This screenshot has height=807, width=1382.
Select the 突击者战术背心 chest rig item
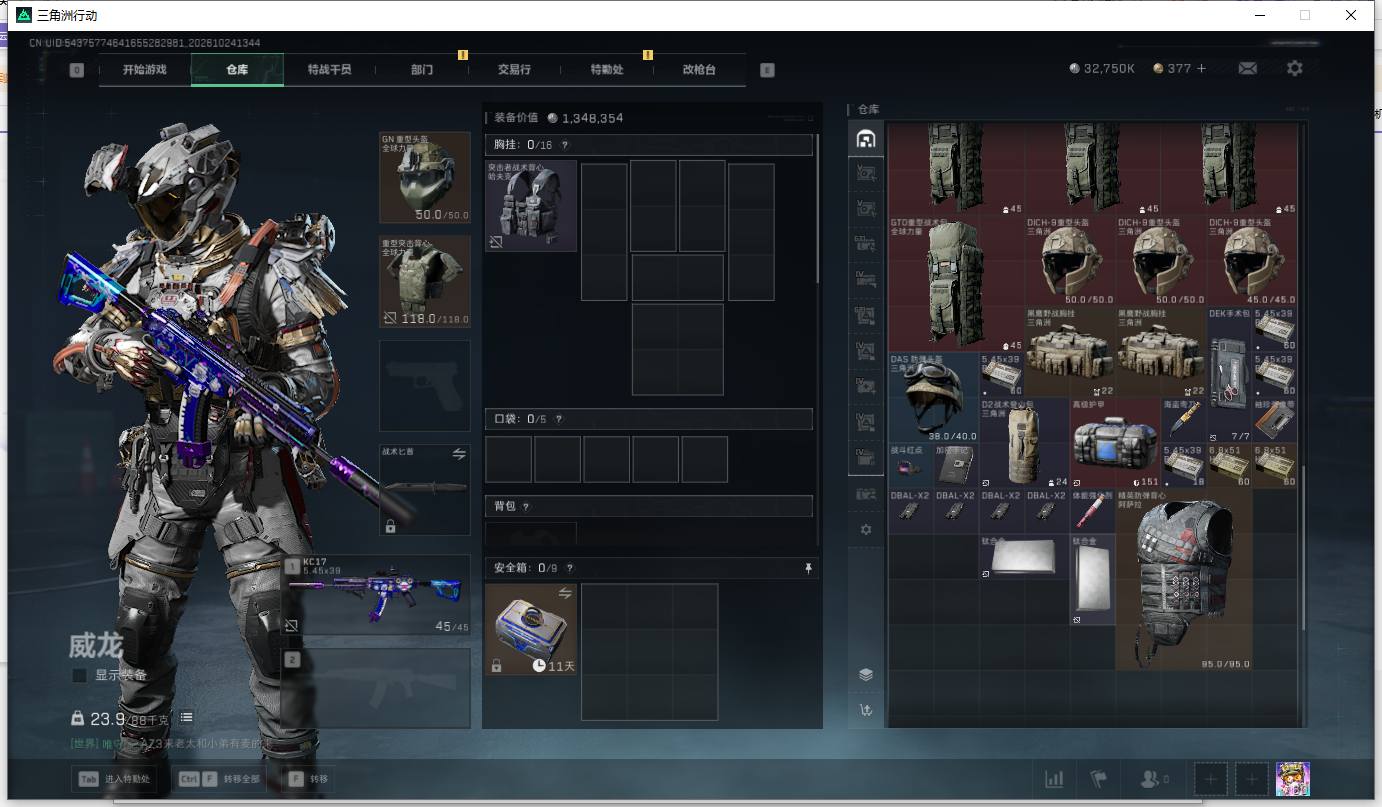[531, 205]
